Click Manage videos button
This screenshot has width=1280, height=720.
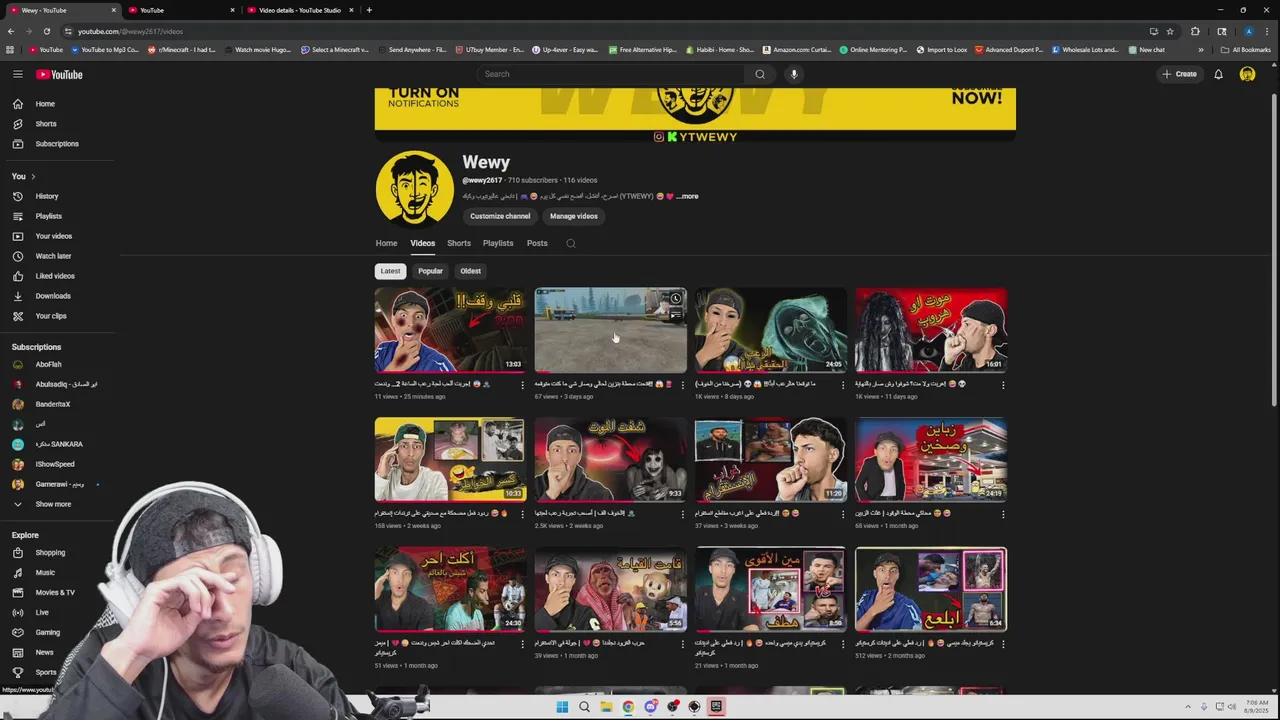click(574, 216)
